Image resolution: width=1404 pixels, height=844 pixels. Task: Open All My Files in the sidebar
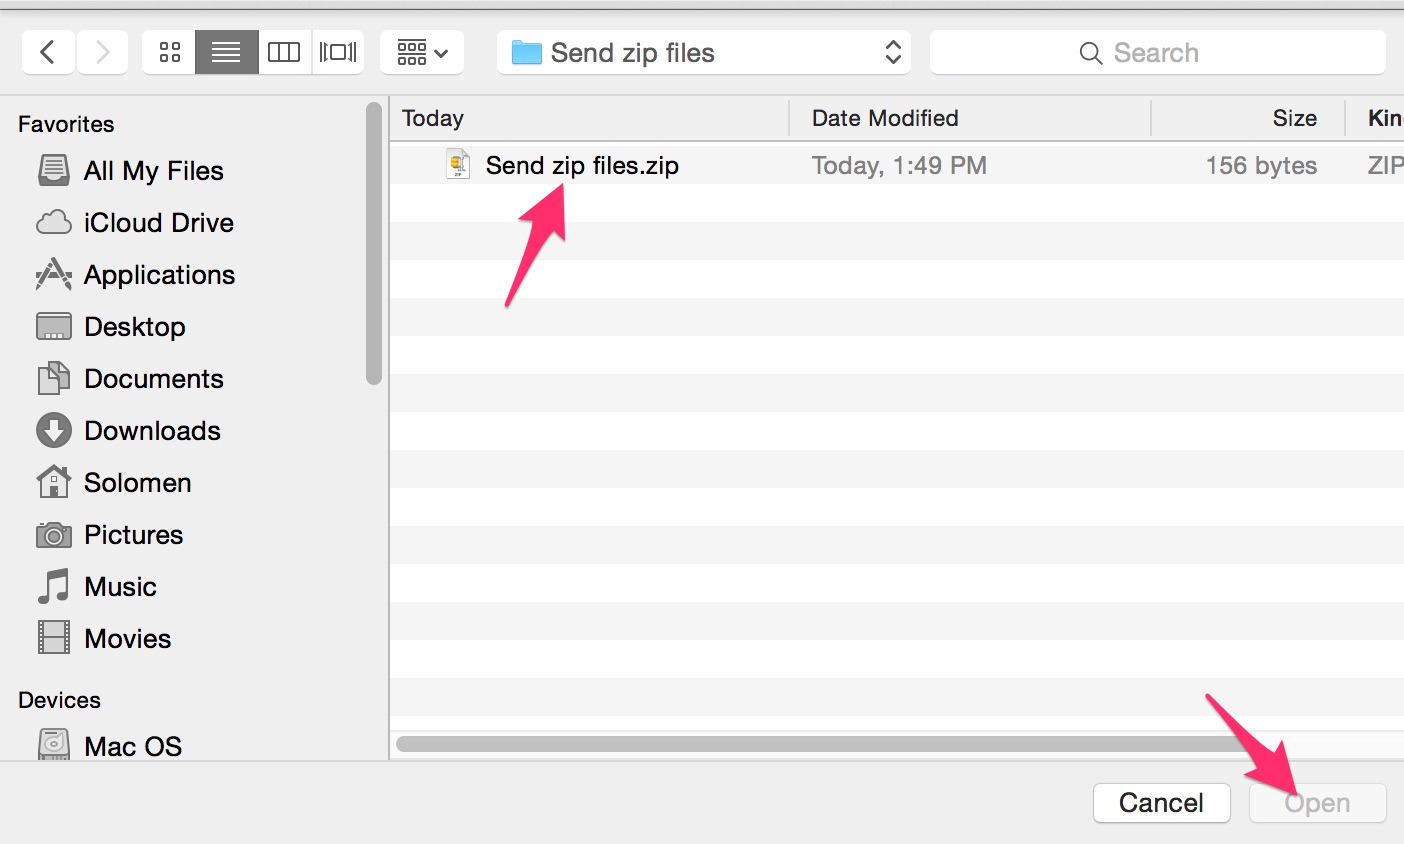pos(153,171)
